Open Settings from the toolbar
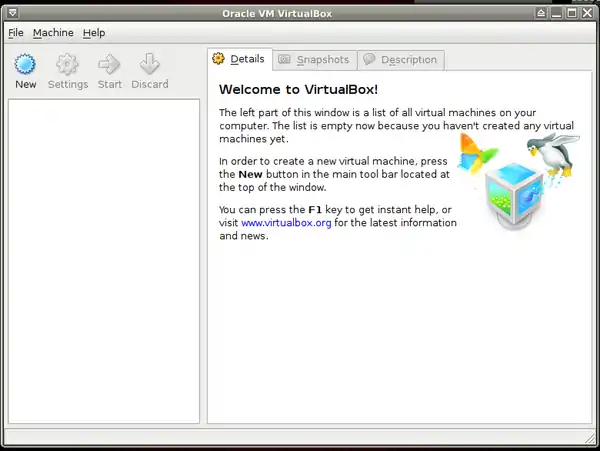The height and width of the screenshot is (451, 600). coord(68,66)
